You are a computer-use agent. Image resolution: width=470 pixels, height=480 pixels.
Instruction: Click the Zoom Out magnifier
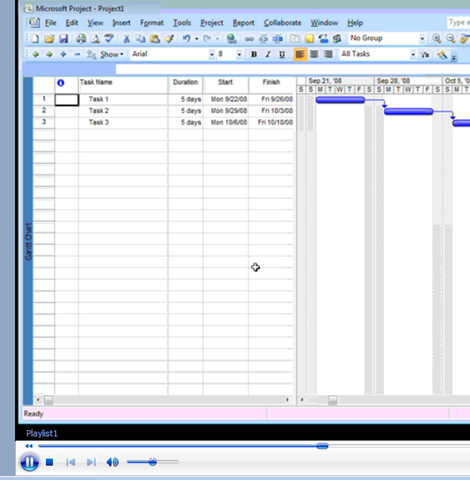[451, 39]
